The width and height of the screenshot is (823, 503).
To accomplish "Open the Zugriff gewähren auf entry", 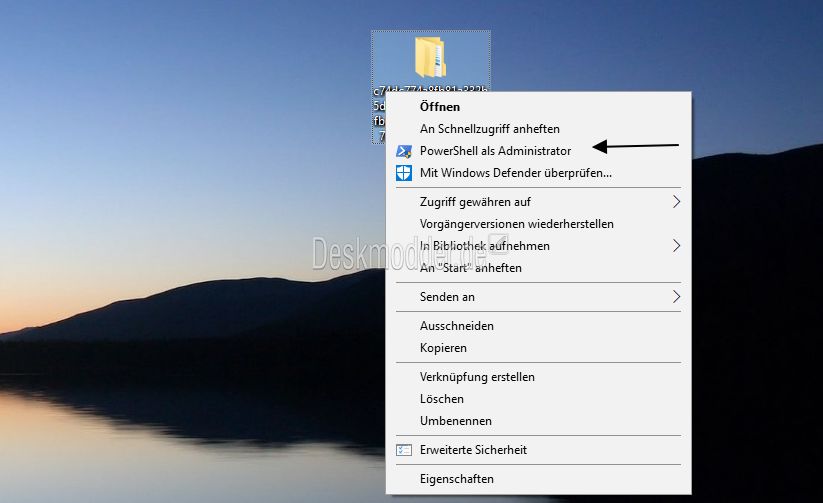I will (x=539, y=202).
